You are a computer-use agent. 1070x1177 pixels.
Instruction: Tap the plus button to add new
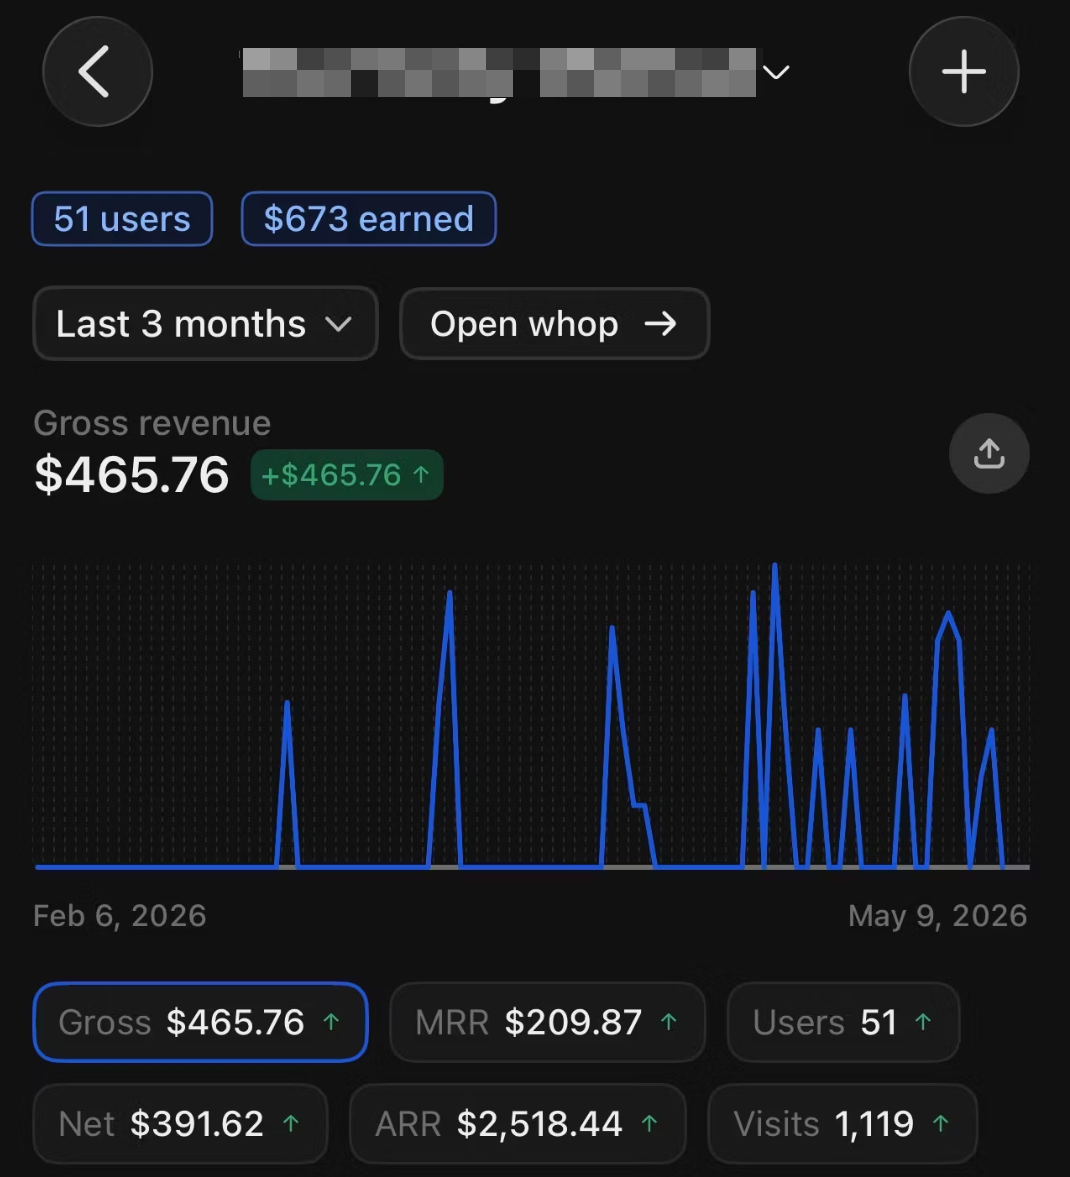(x=964, y=71)
